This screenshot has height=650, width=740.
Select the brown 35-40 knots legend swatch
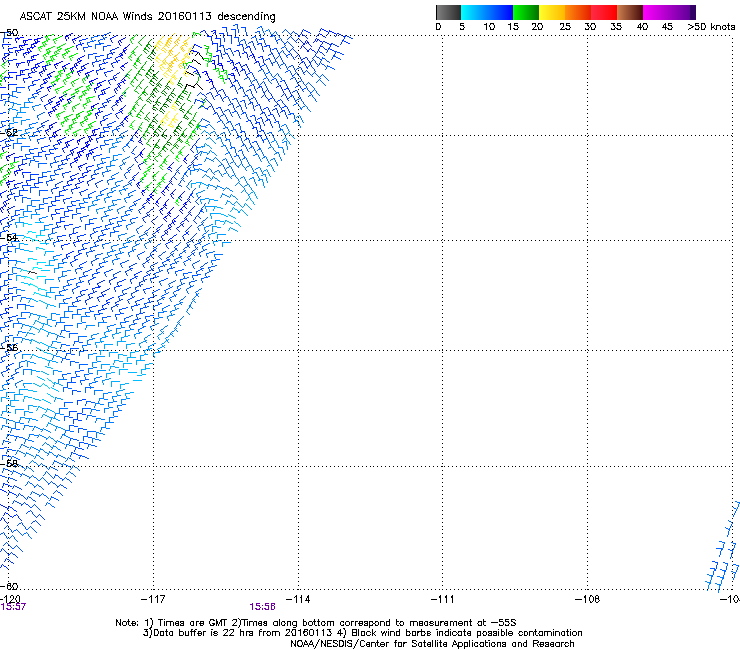click(630, 12)
